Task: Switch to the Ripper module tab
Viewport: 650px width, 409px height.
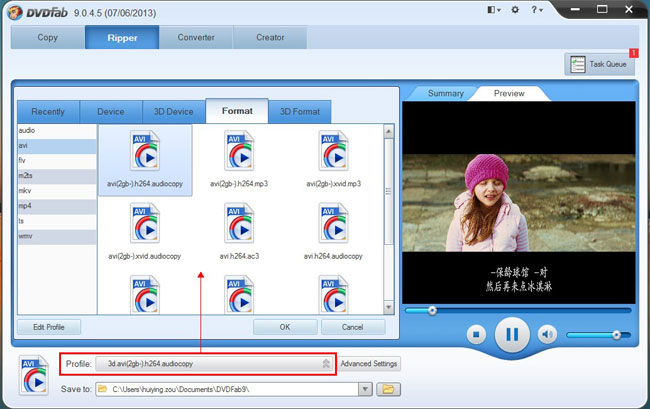Action: (x=122, y=37)
